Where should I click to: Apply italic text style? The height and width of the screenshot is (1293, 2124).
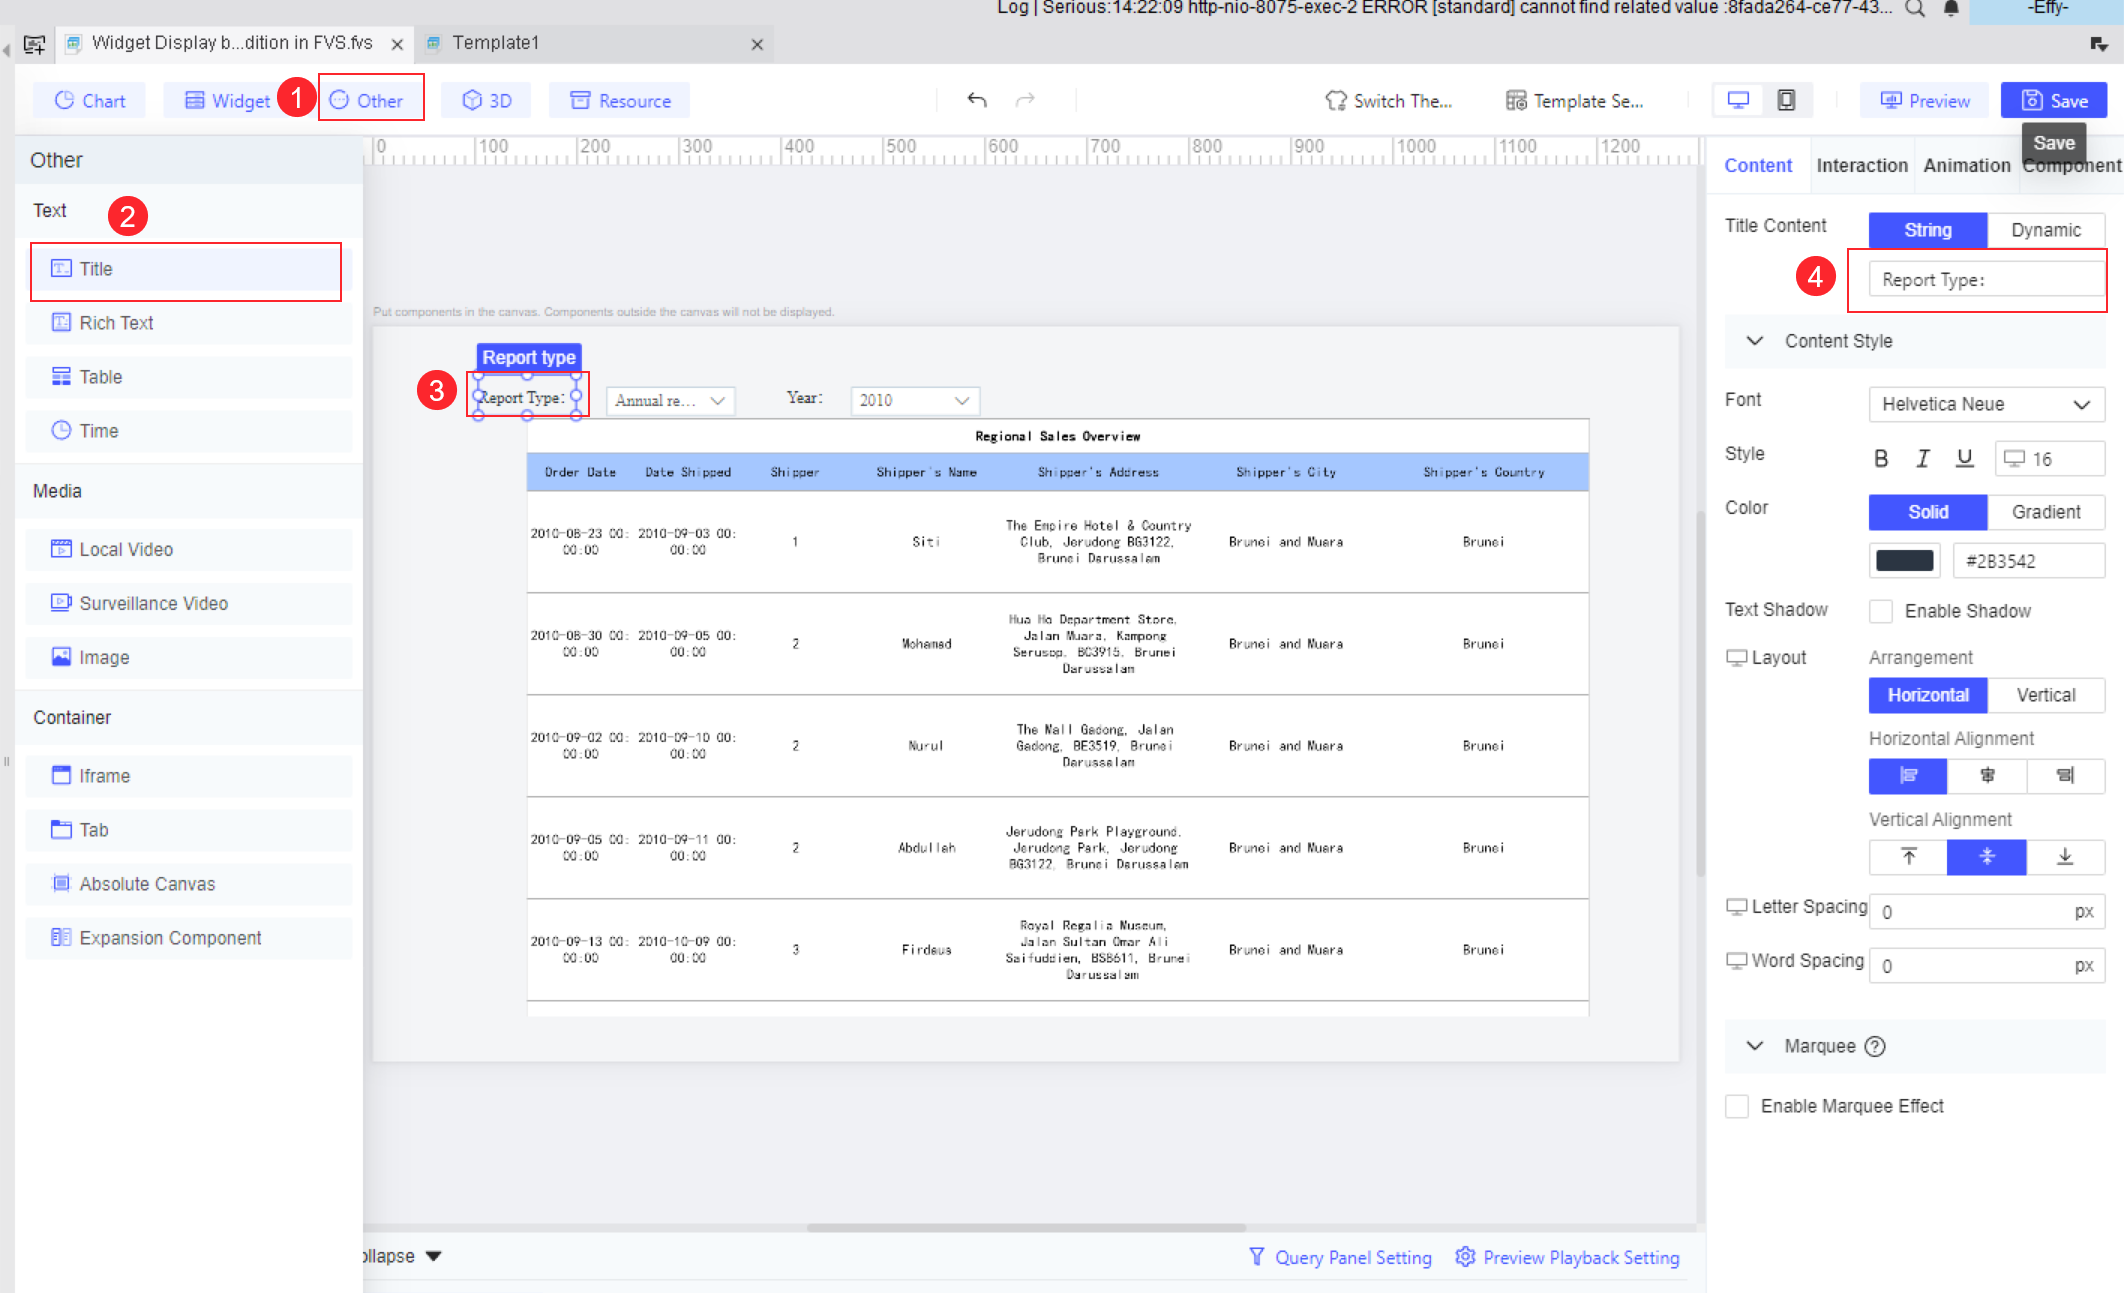pyautogui.click(x=1922, y=458)
